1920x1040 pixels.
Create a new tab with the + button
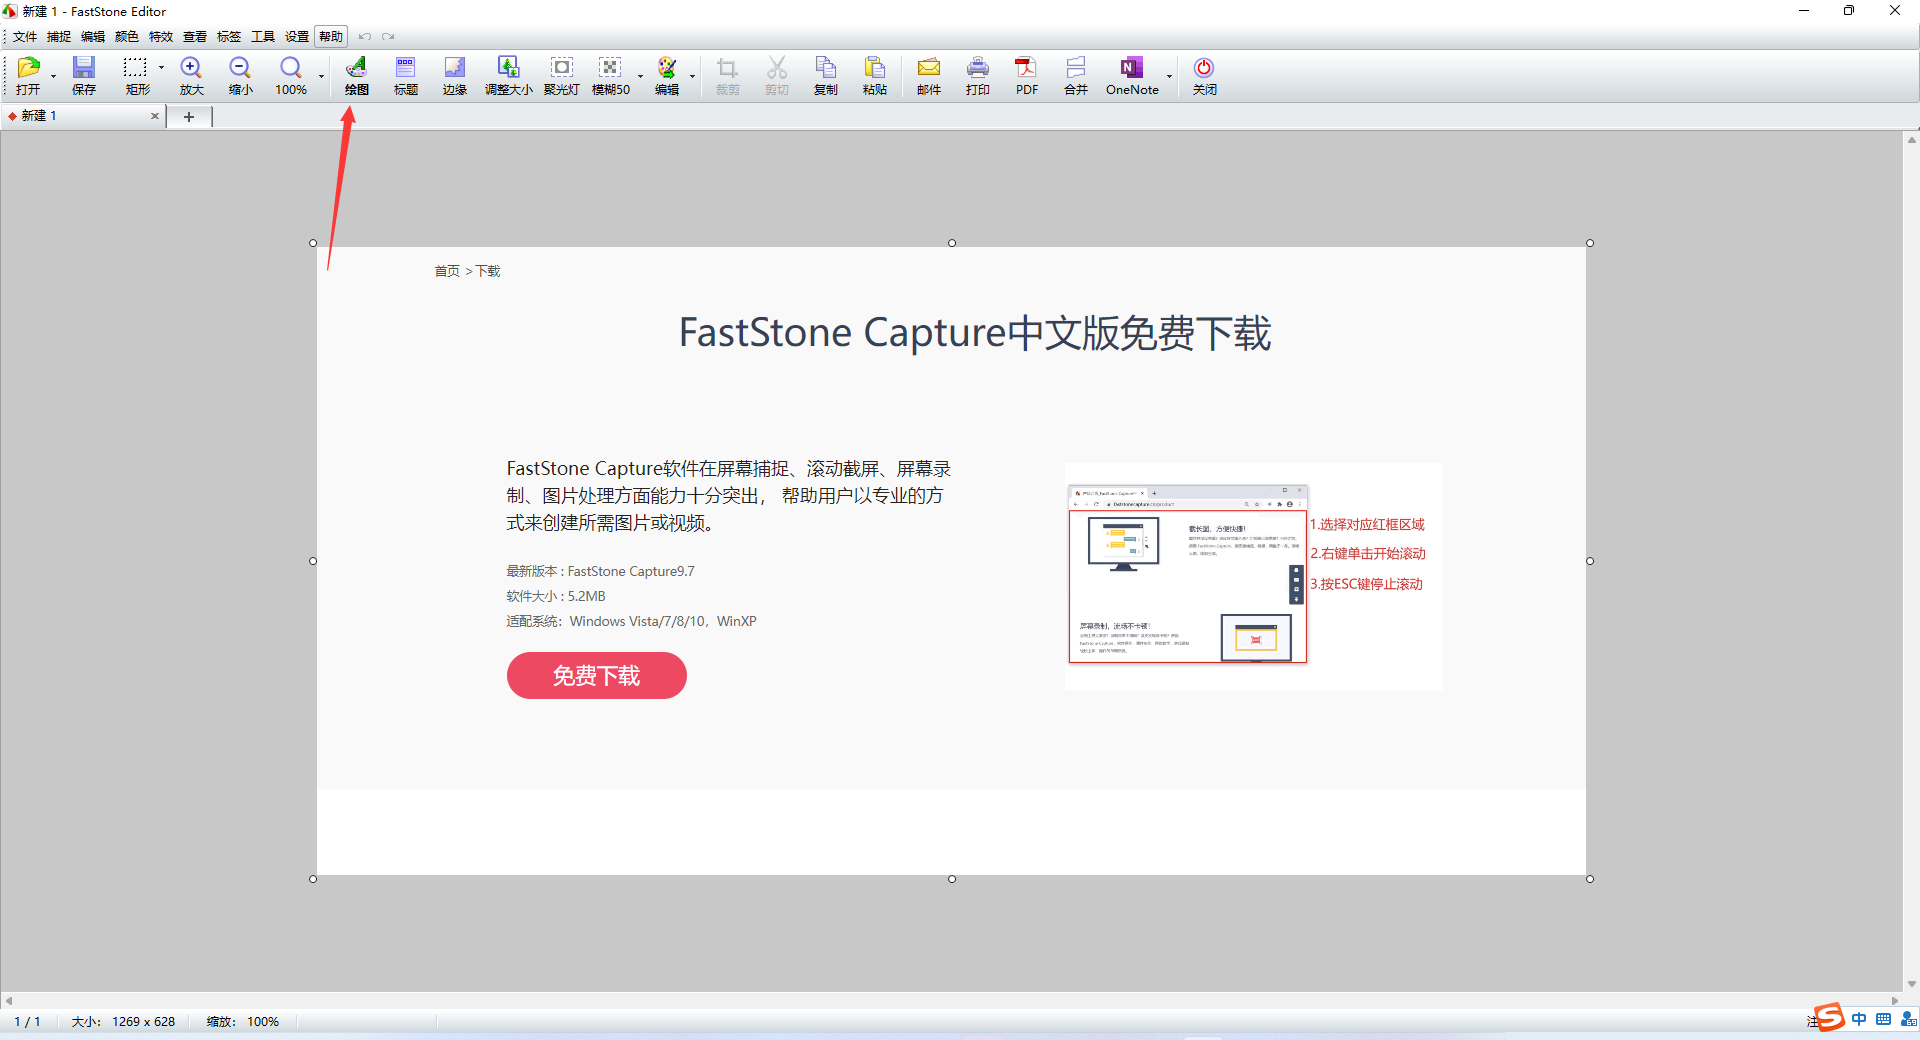click(x=189, y=117)
